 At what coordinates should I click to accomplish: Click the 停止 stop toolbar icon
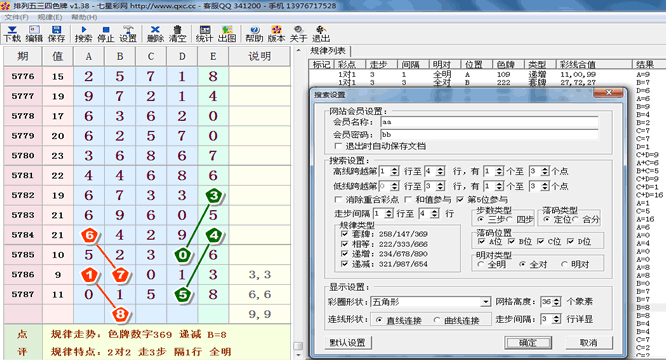coord(106,34)
